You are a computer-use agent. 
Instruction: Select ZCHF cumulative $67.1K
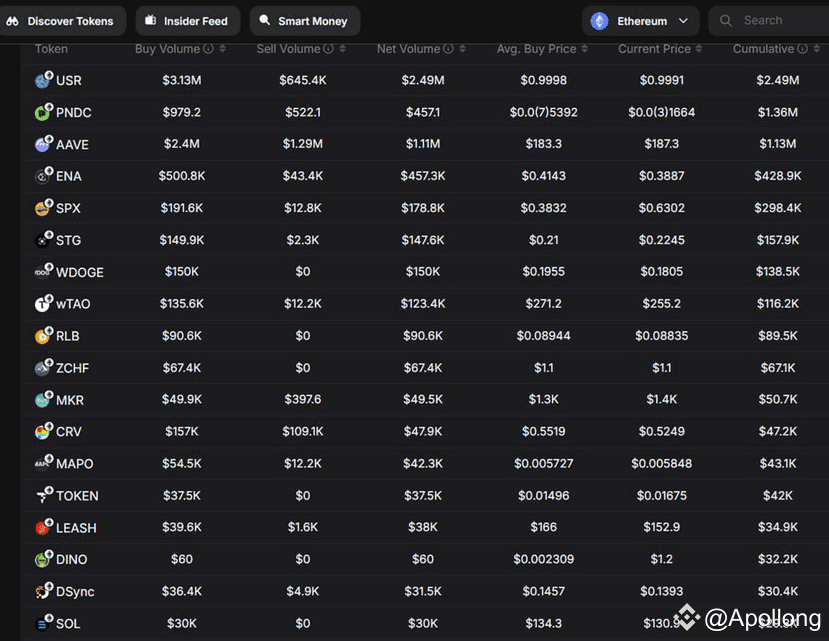pos(778,368)
